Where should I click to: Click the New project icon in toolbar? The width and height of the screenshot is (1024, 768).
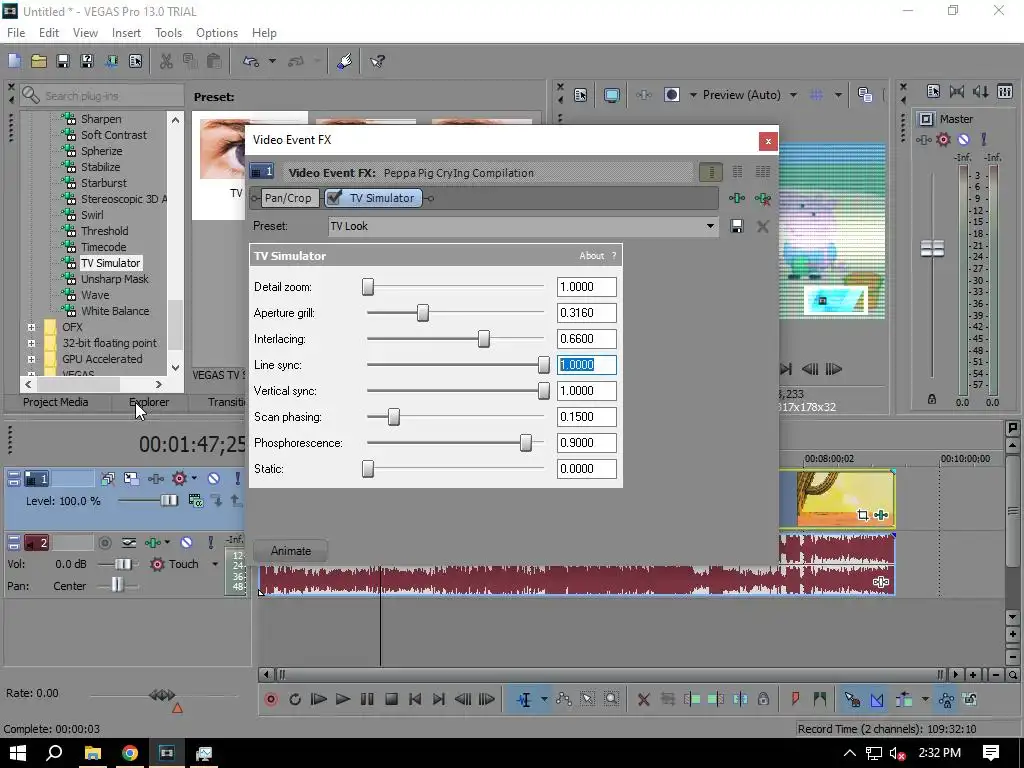click(x=14, y=61)
